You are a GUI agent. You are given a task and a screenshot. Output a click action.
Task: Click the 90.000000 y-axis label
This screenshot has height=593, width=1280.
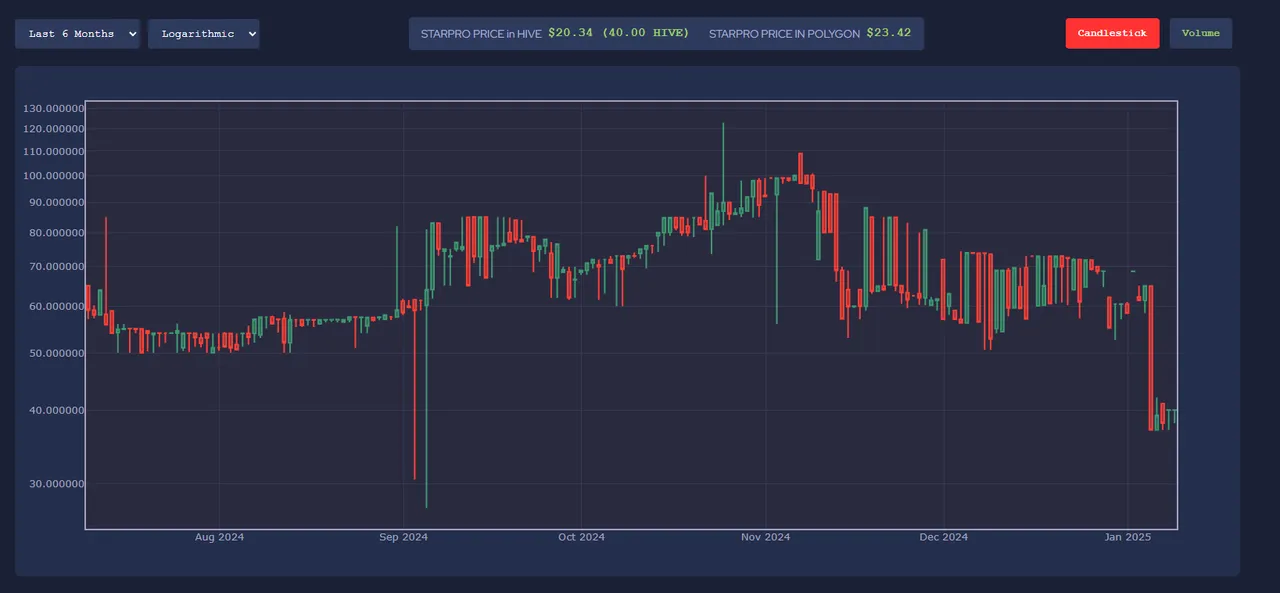55,202
